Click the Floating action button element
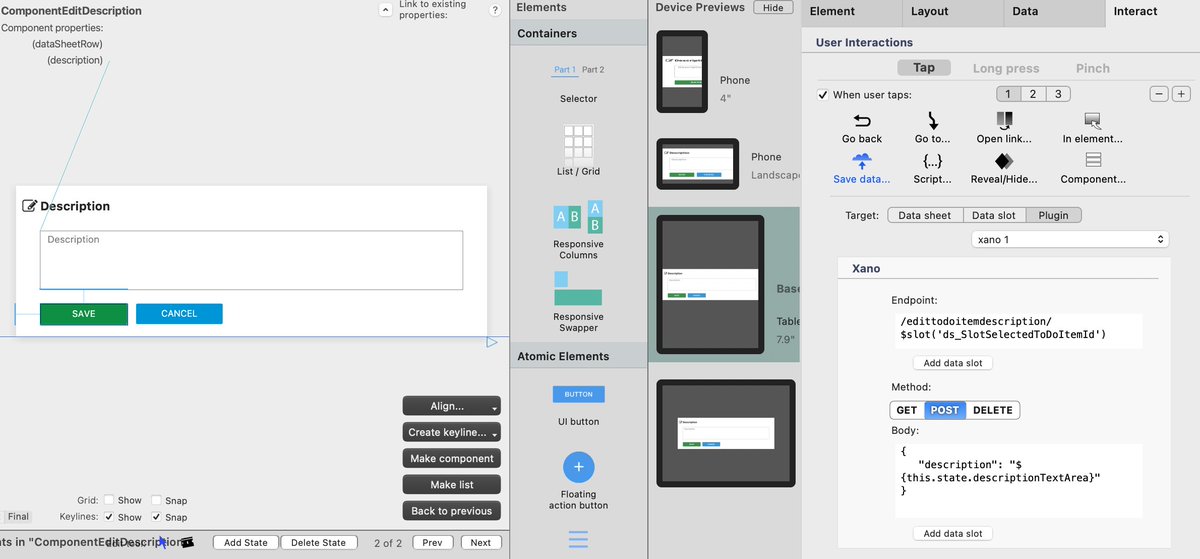This screenshot has height=559, width=1200. click(x=578, y=467)
